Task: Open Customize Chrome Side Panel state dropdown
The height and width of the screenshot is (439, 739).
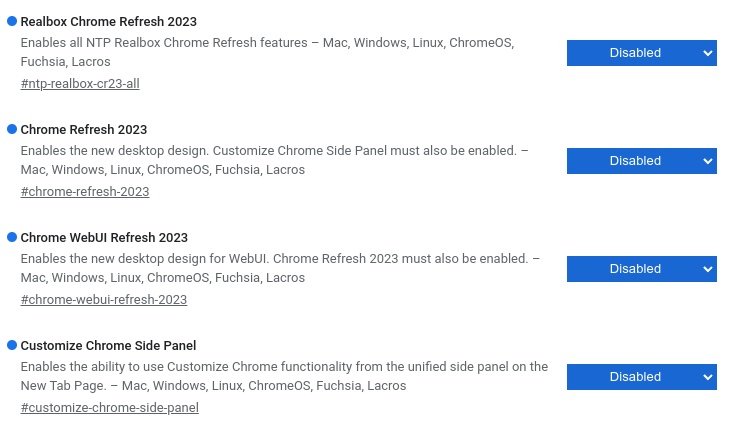Action: [x=641, y=377]
